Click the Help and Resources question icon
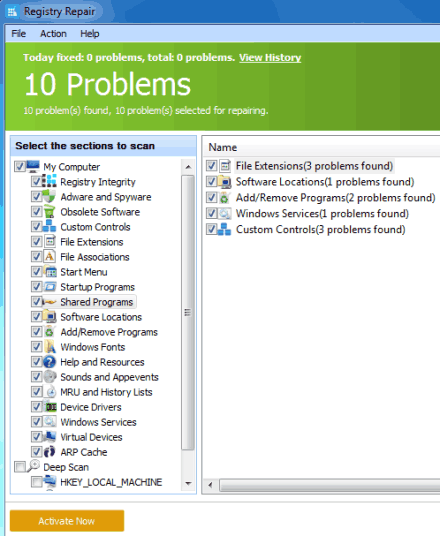 (x=50, y=362)
